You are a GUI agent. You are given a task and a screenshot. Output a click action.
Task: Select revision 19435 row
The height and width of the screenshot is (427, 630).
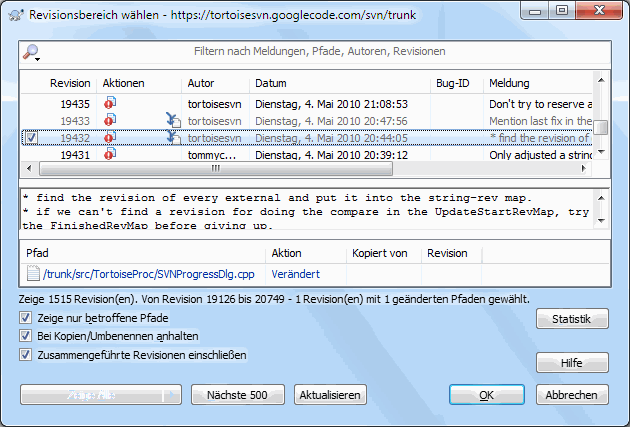pos(307,104)
